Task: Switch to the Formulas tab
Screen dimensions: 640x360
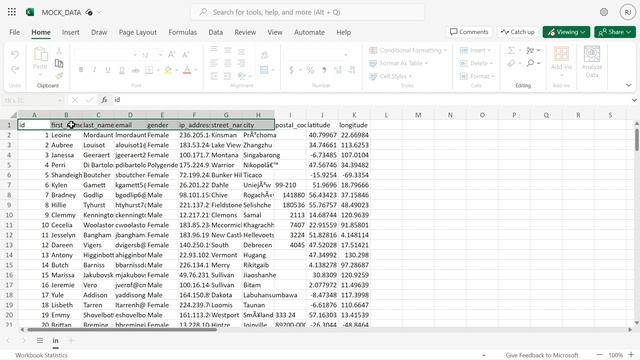Action: (182, 32)
